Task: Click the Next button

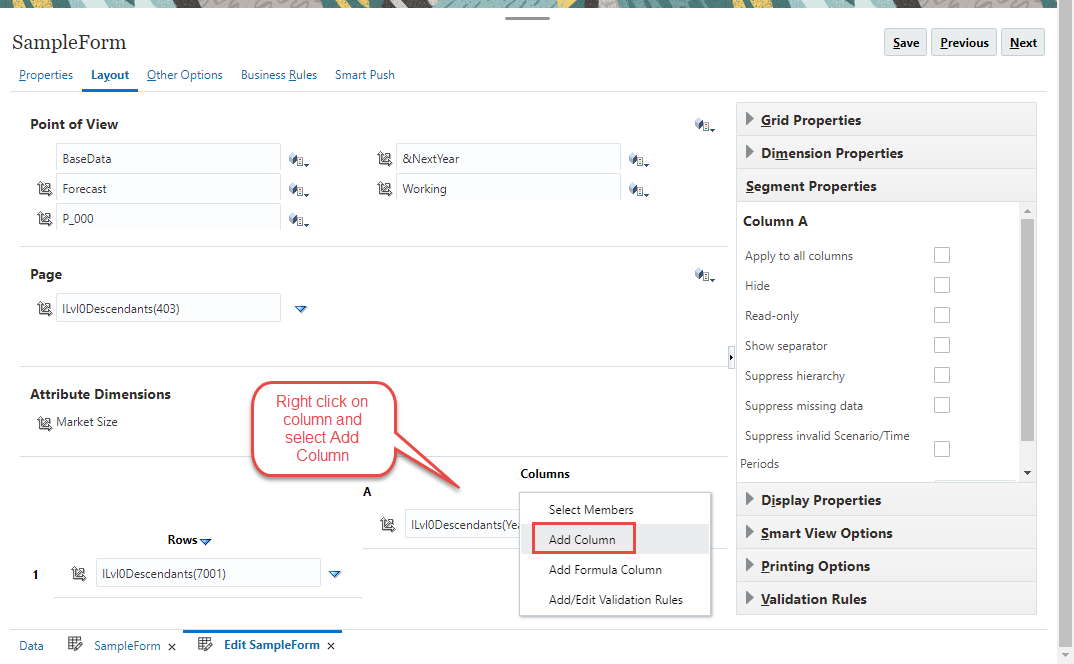Action: point(1022,42)
